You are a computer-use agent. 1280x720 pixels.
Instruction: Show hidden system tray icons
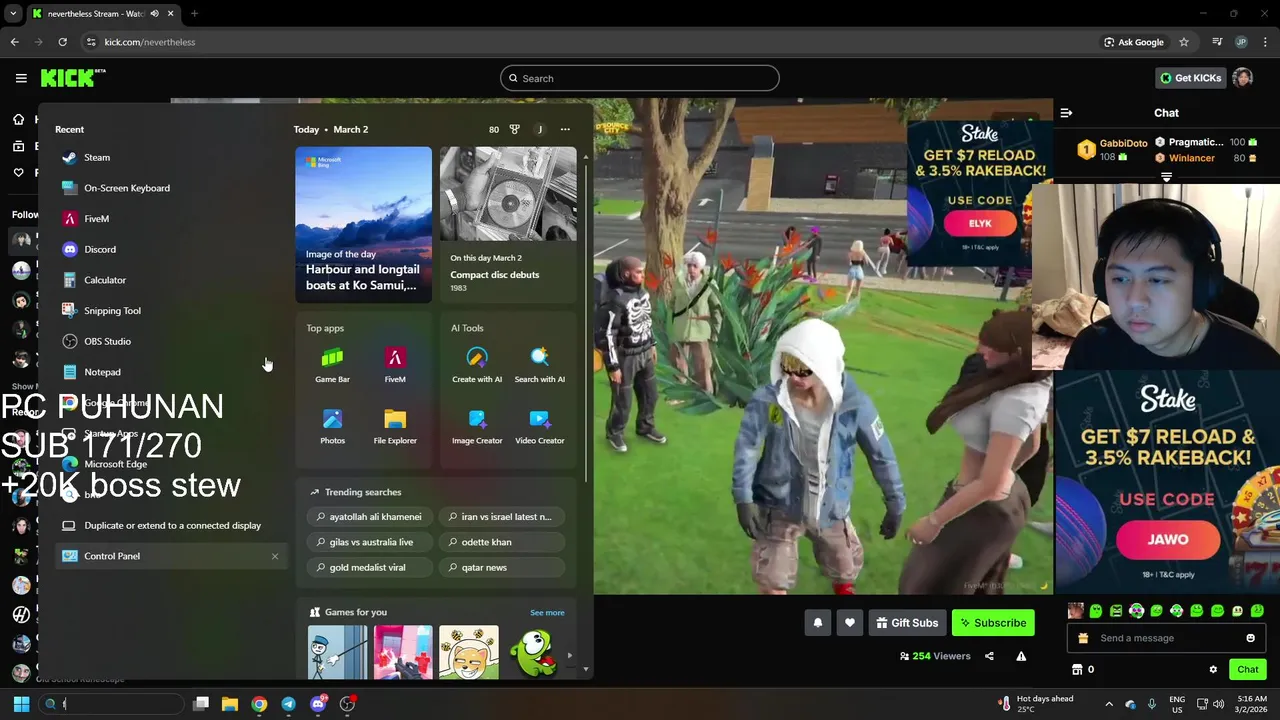click(x=1108, y=704)
